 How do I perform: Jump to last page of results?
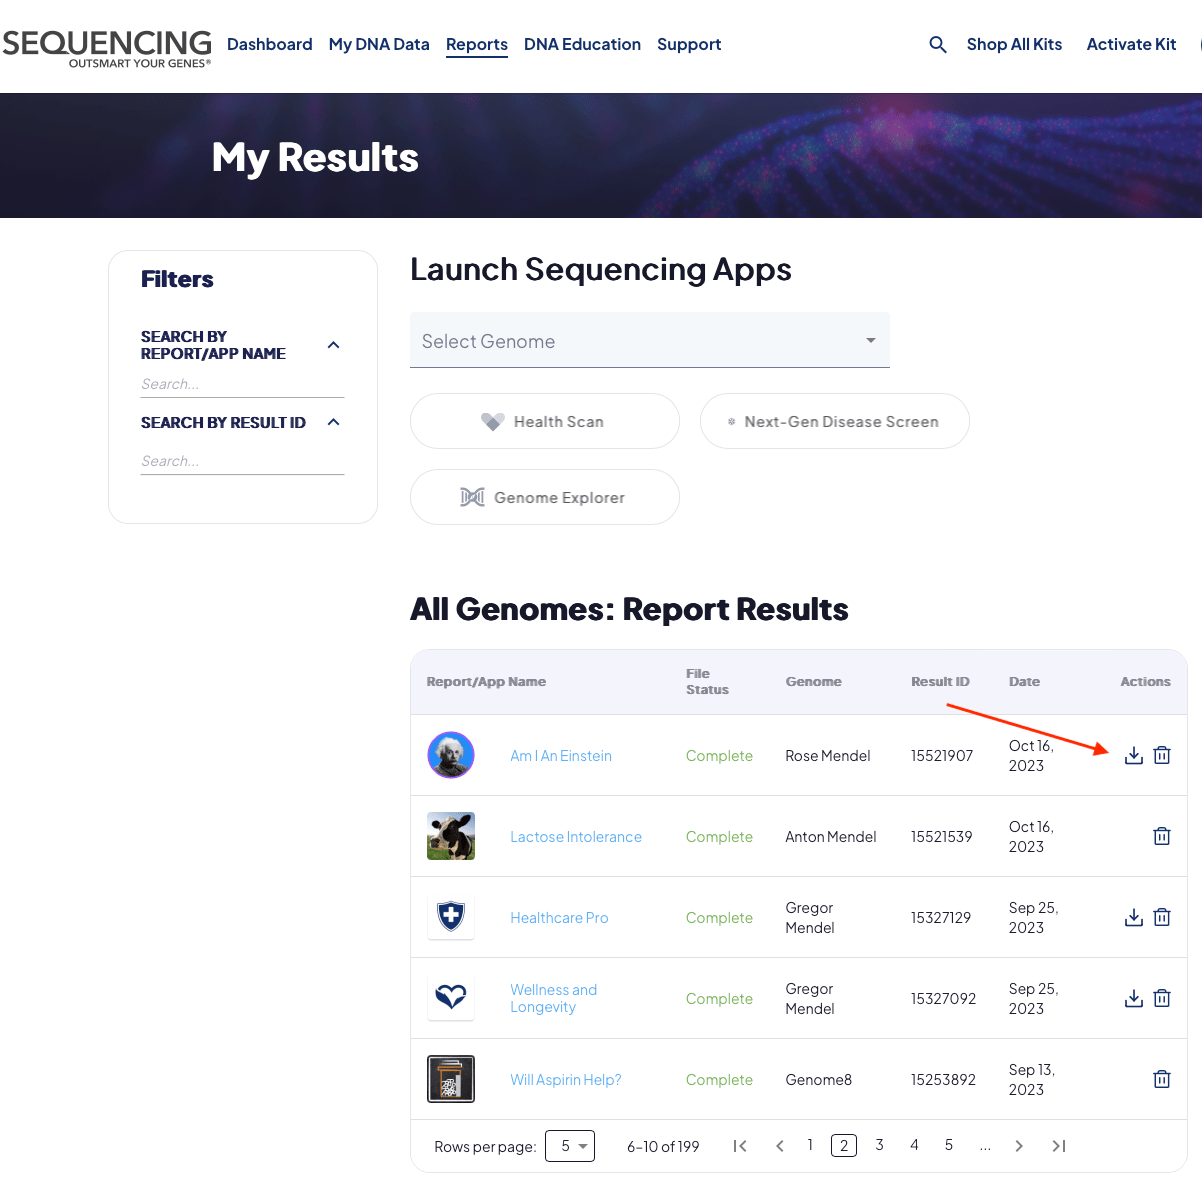pos(1059,1146)
